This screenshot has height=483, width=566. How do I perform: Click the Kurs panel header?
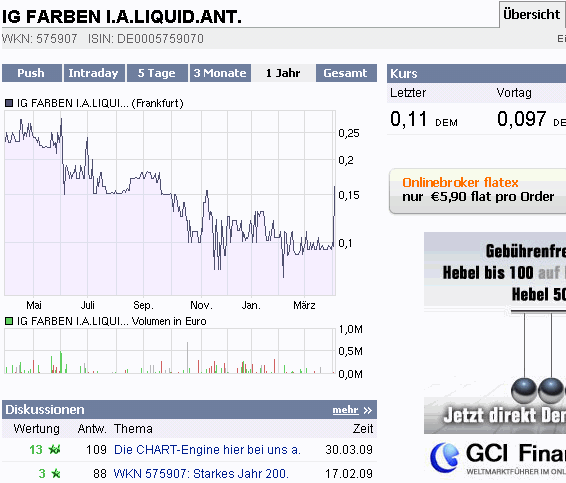click(476, 73)
